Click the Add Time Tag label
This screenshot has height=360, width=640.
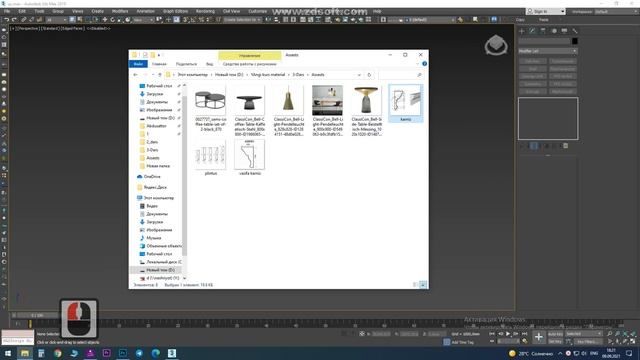tap(462, 342)
